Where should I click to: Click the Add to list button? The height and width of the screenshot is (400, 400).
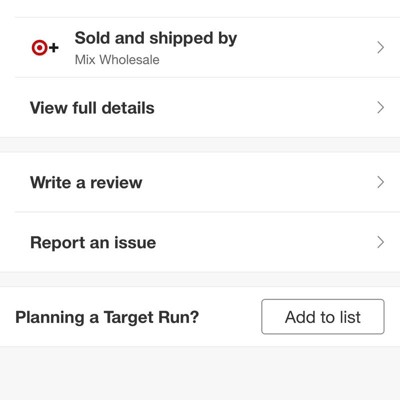tap(323, 317)
